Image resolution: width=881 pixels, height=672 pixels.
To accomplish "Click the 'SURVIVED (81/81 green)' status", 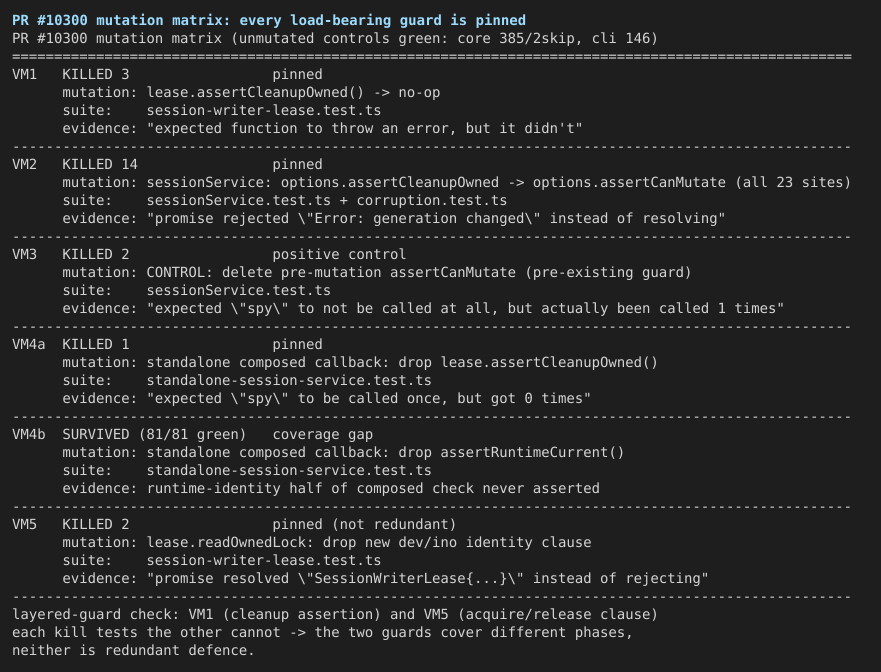I will [x=155, y=434].
